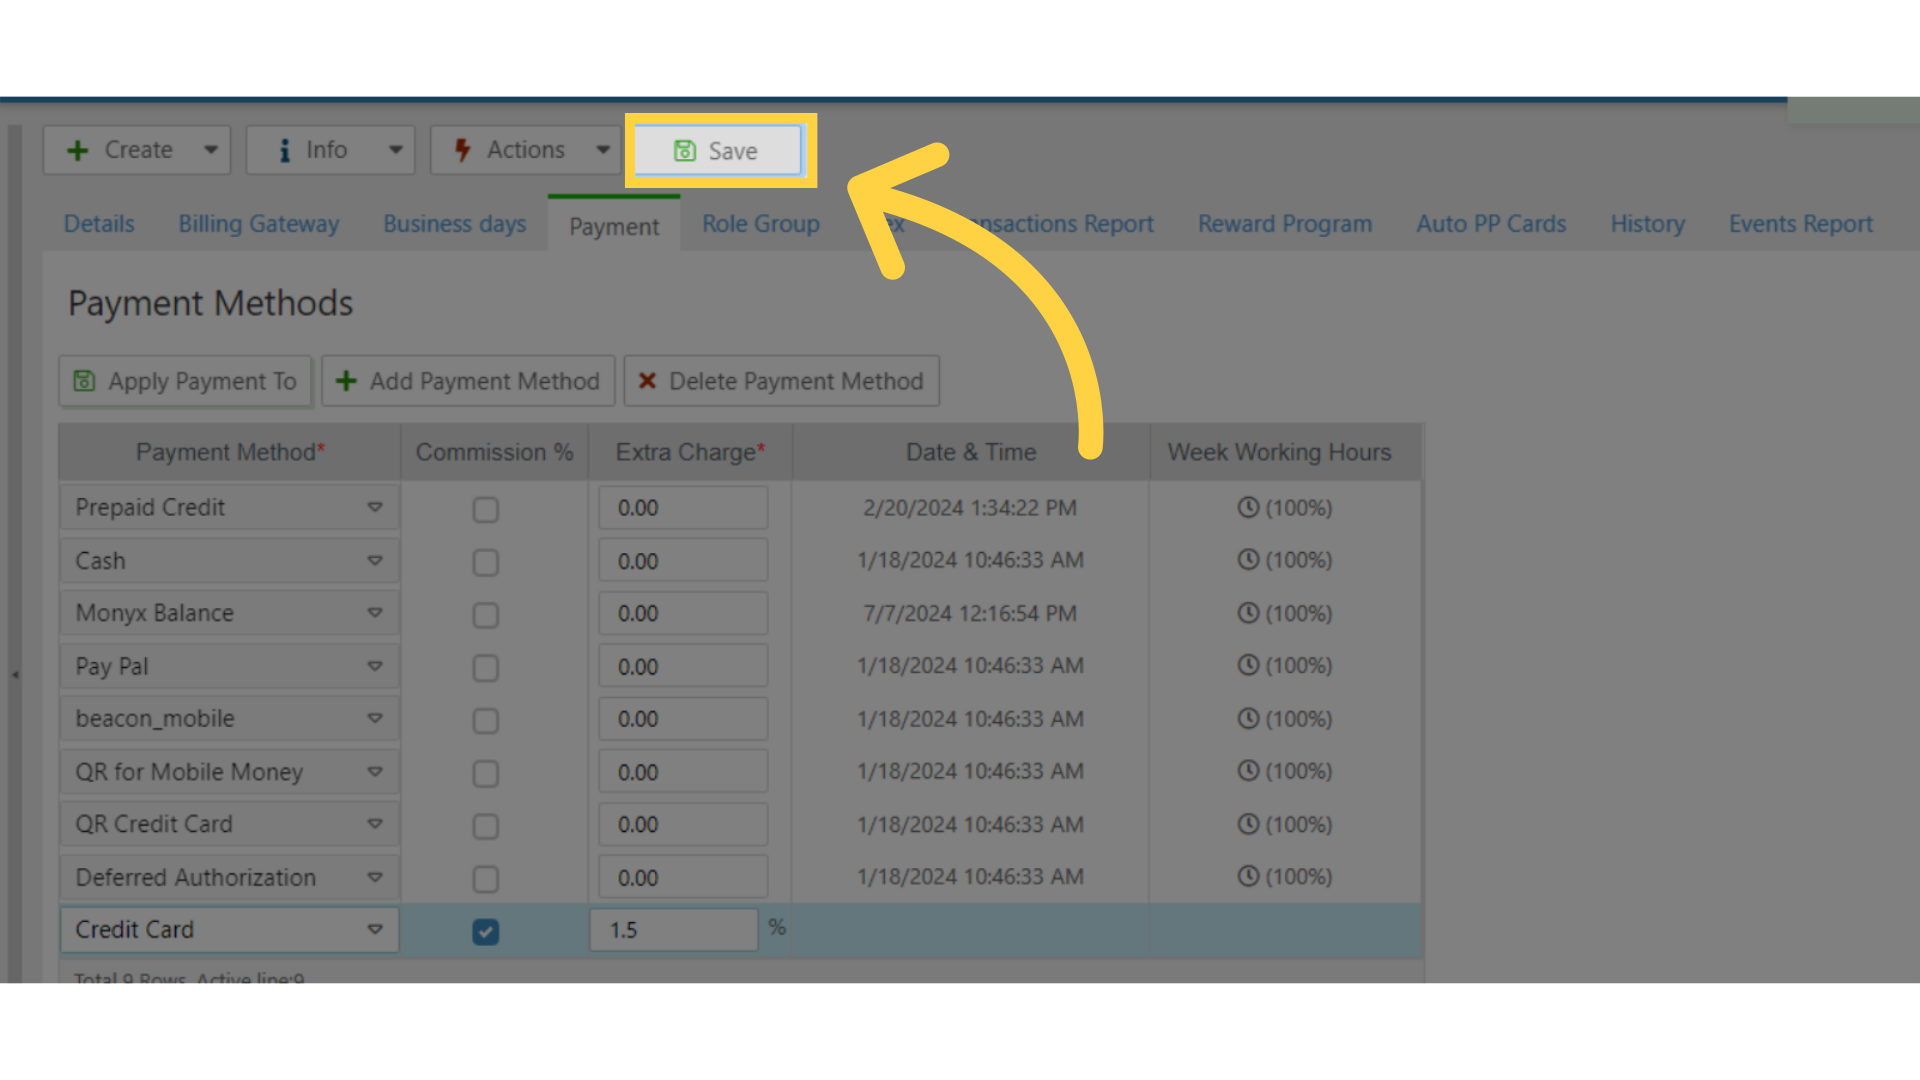Click the Actions lightning bolt button
This screenshot has width=1920, height=1080.
[x=509, y=150]
